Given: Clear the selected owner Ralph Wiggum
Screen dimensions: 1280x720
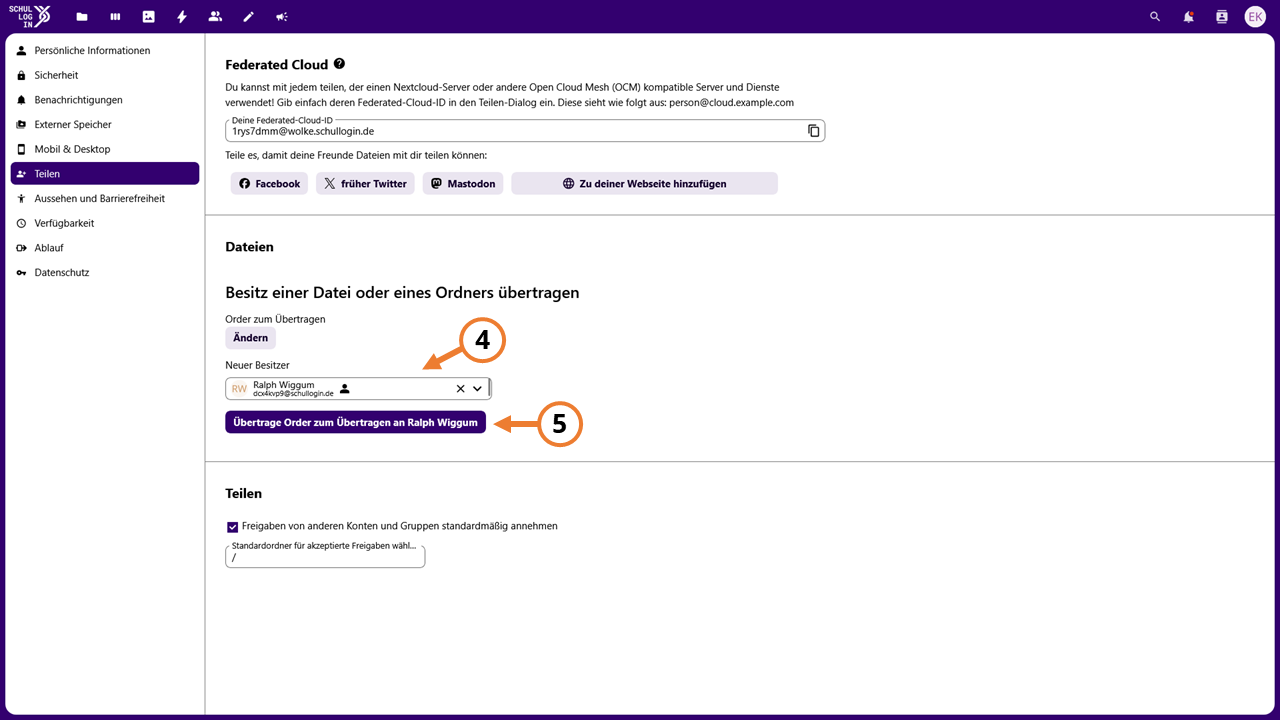Looking at the screenshot, I should [x=460, y=389].
